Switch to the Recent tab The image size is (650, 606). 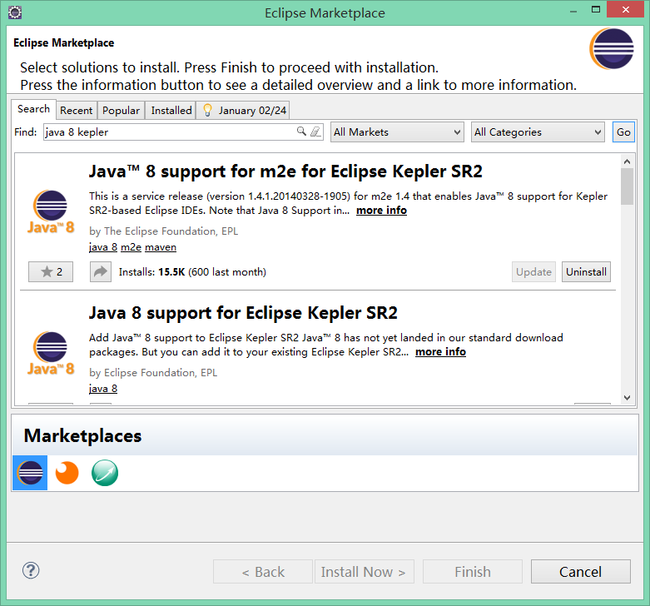point(76,111)
